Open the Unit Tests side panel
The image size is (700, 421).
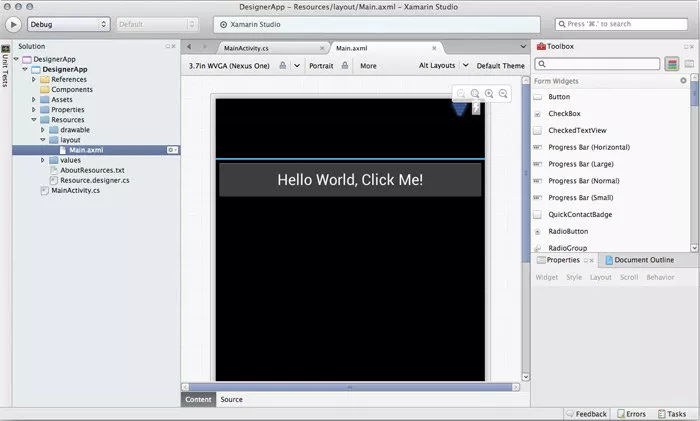tap(5, 66)
